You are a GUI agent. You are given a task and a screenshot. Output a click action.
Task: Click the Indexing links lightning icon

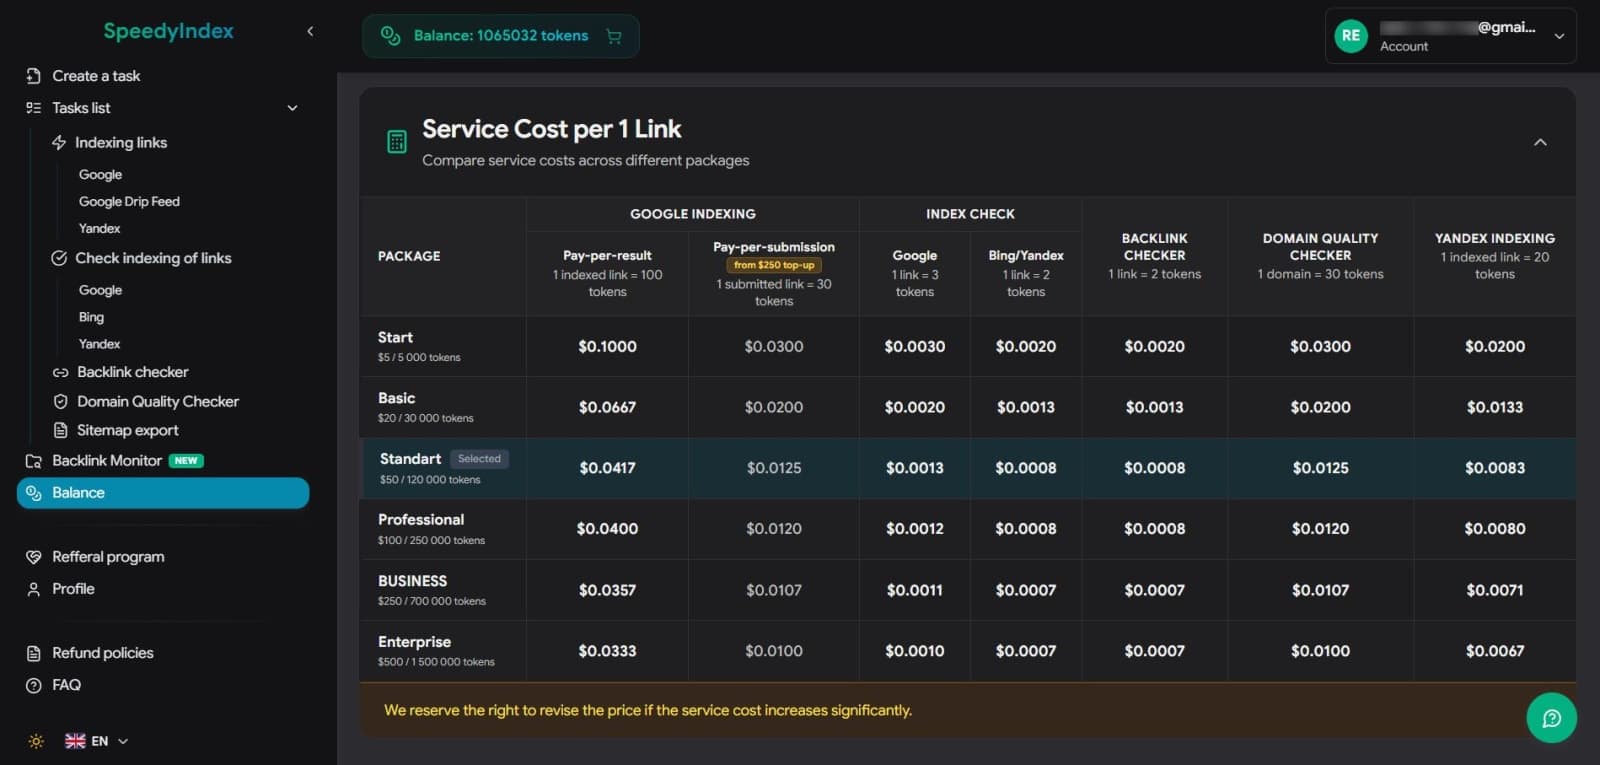59,143
